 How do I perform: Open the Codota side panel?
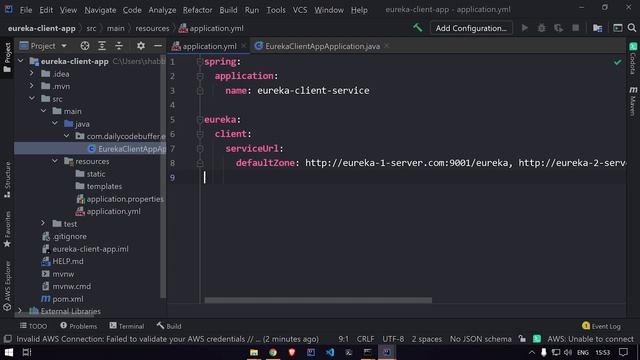coord(633,58)
